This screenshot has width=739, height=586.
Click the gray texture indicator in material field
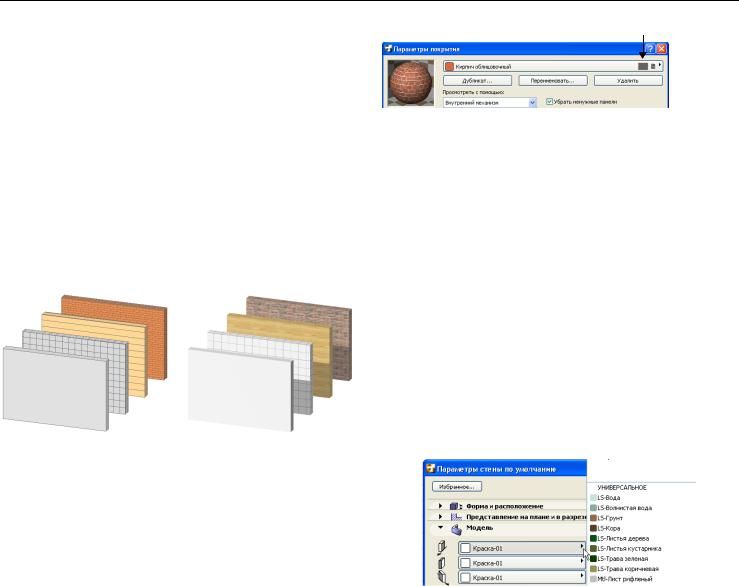[x=643, y=66]
